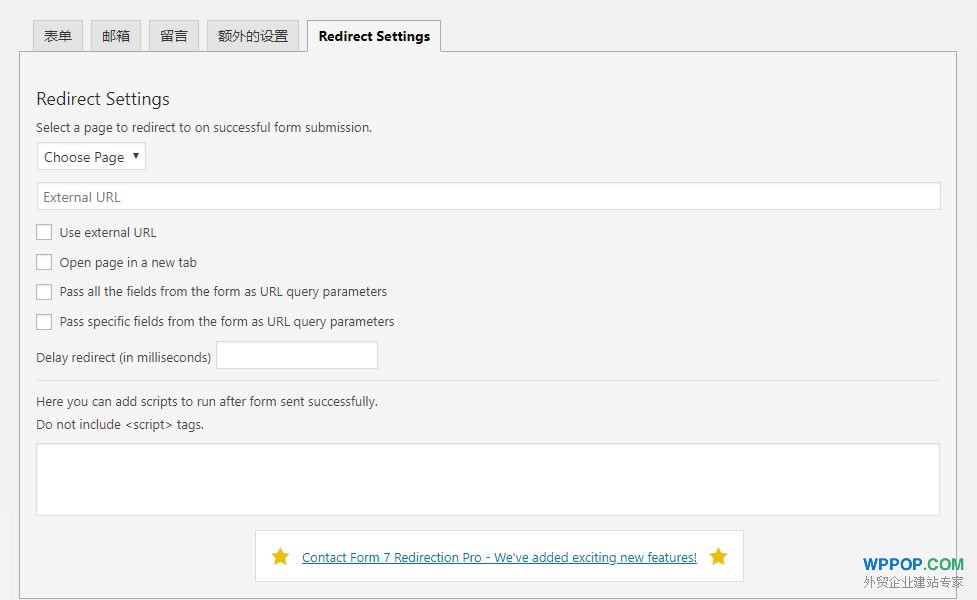The image size is (977, 600).
Task: Click the Delay redirect milliseconds field
Action: tap(297, 355)
